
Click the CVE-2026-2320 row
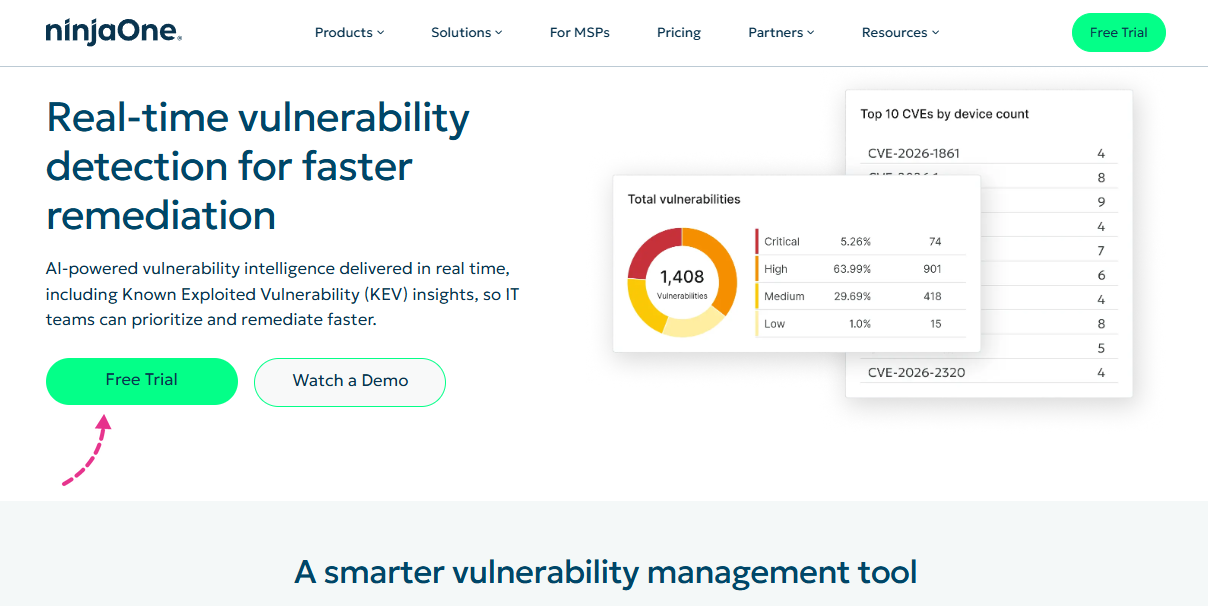point(989,373)
